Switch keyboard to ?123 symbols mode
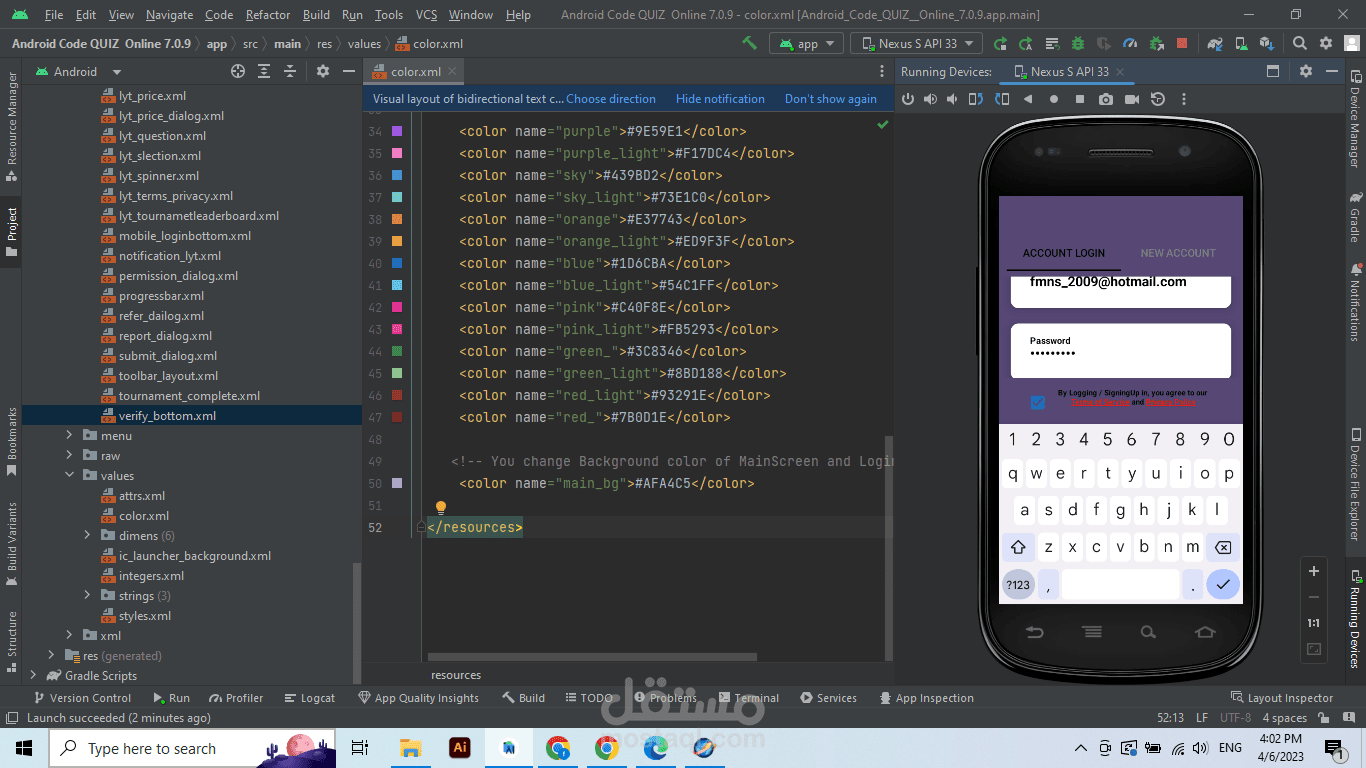This screenshot has height=768, width=1366. tap(1018, 584)
